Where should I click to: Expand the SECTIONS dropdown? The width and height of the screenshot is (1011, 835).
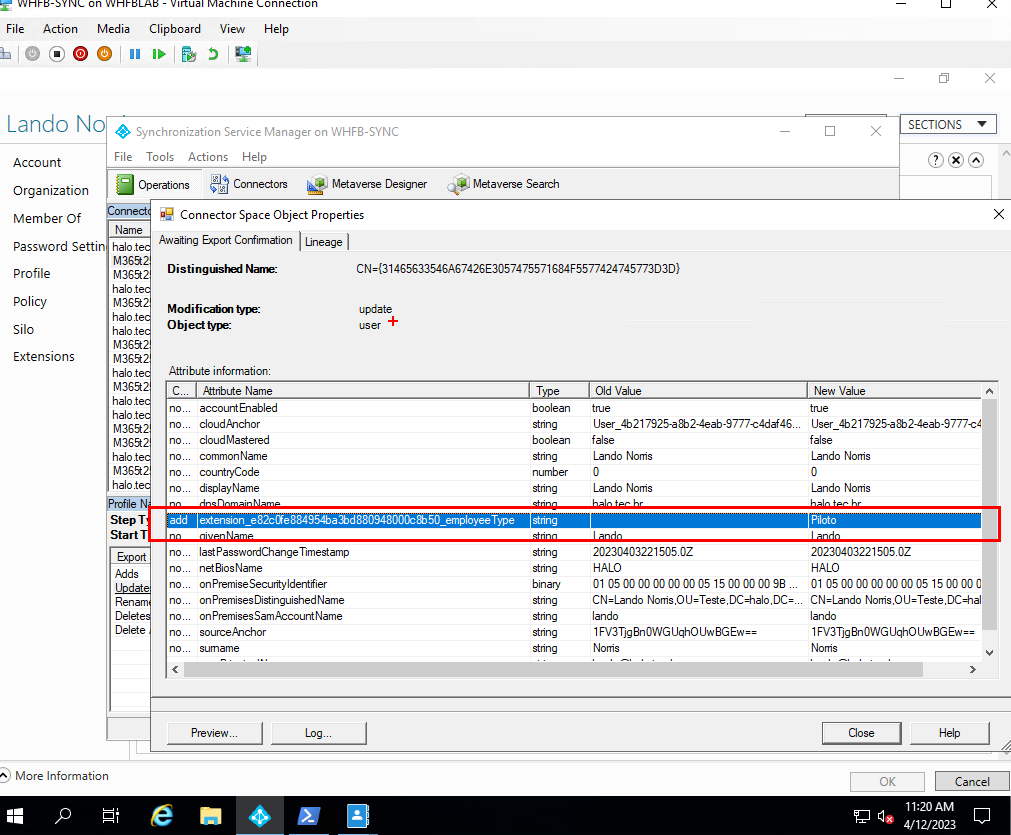pos(948,124)
